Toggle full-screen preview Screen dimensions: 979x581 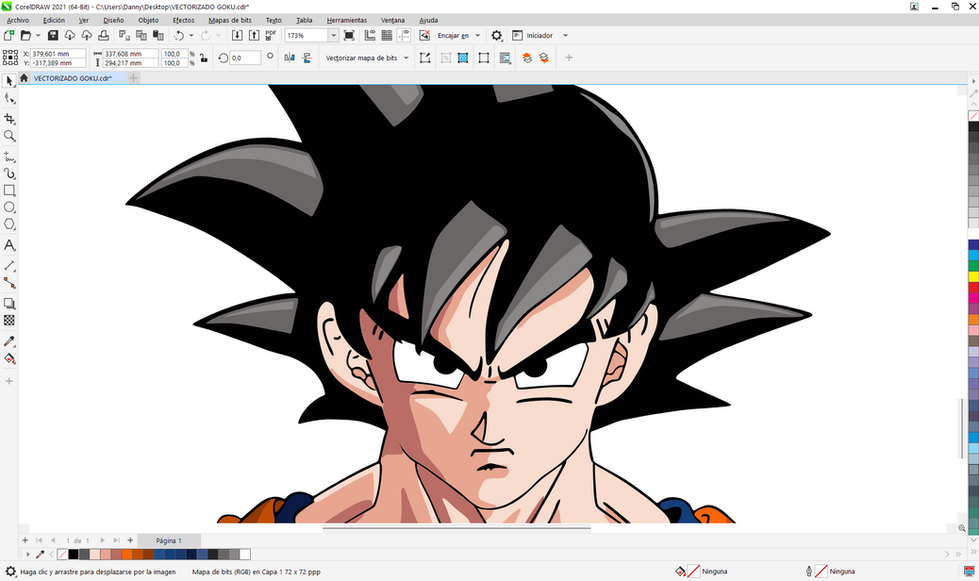[x=349, y=36]
